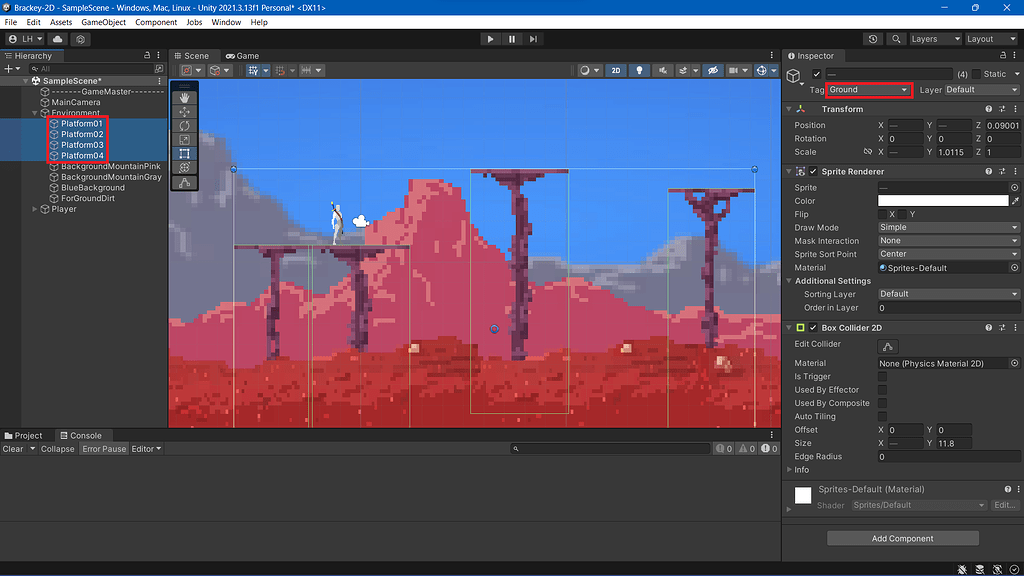Click the Sprite Renderer help icon
This screenshot has width=1024, height=576.
click(988, 171)
